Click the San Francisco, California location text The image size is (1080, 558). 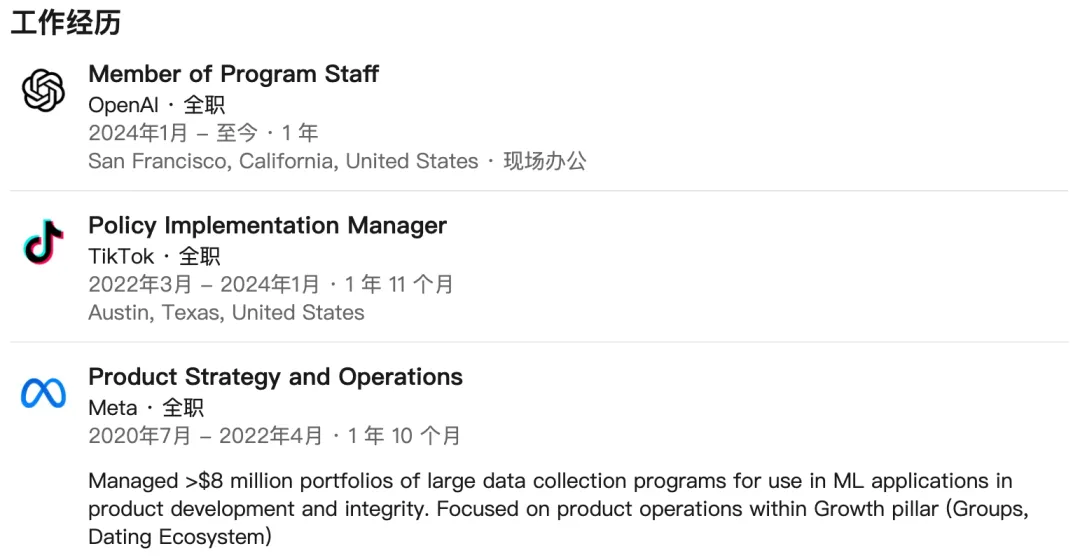pyautogui.click(x=213, y=161)
